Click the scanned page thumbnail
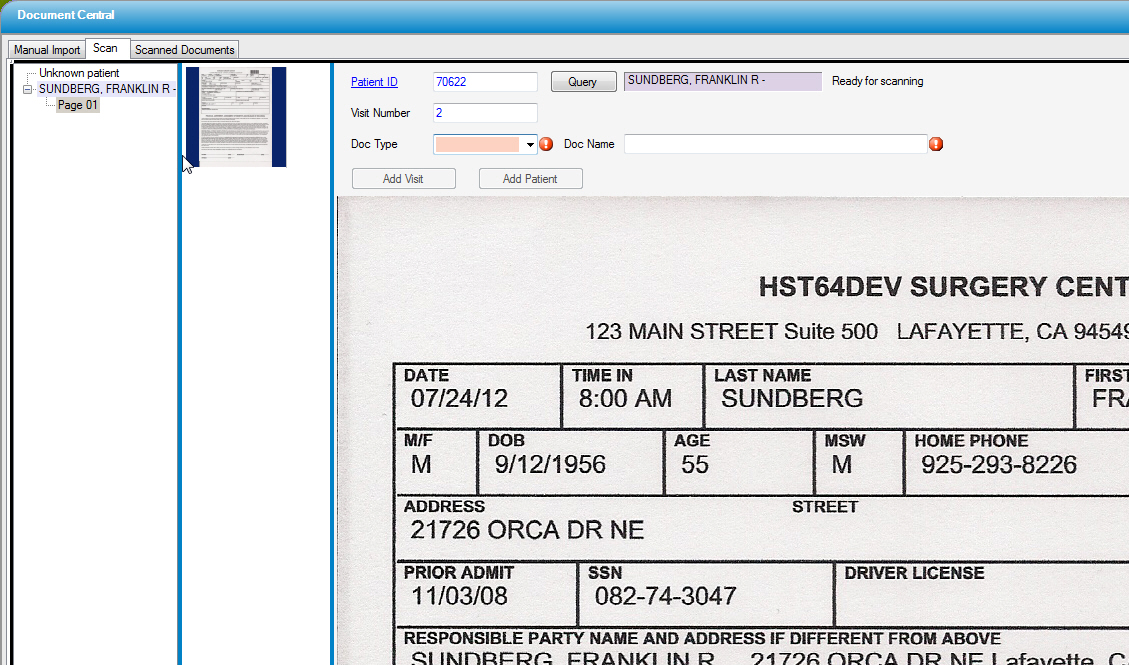This screenshot has width=1129, height=665. (235, 116)
